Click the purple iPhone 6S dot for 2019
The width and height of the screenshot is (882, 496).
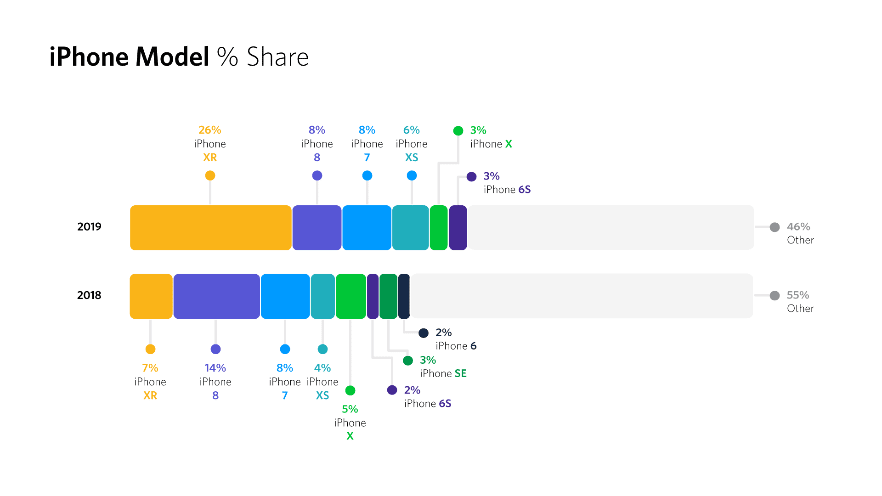click(x=472, y=176)
